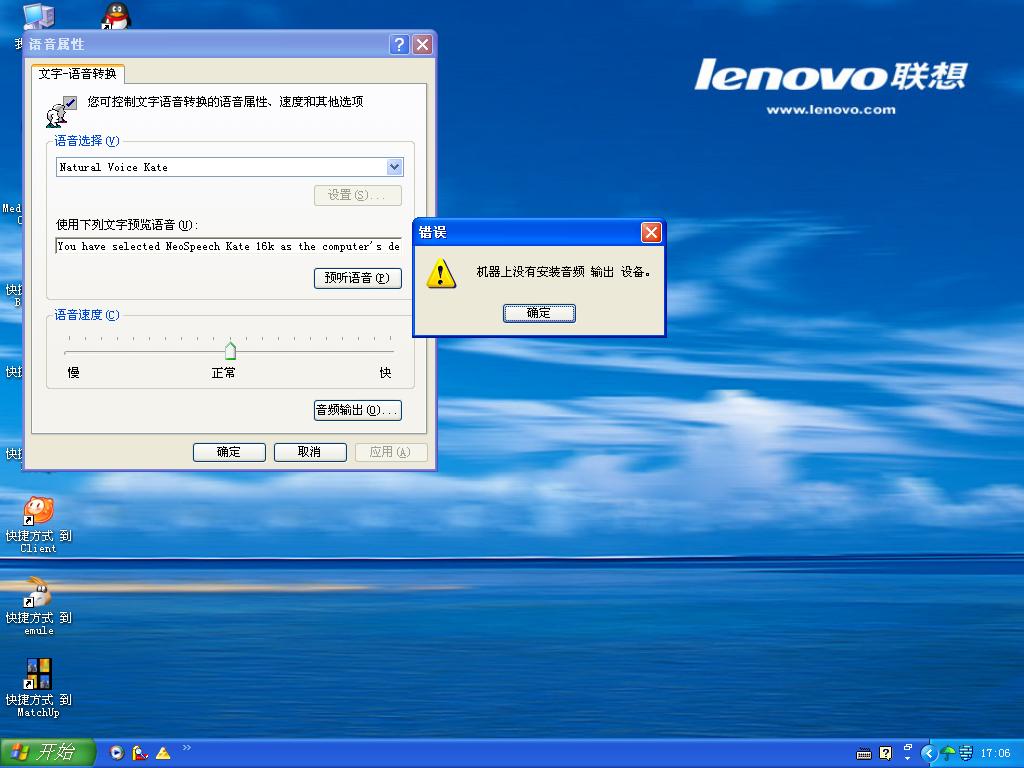Click the keyboard language bar icon
Viewport: 1024px width, 768px height.
click(865, 753)
